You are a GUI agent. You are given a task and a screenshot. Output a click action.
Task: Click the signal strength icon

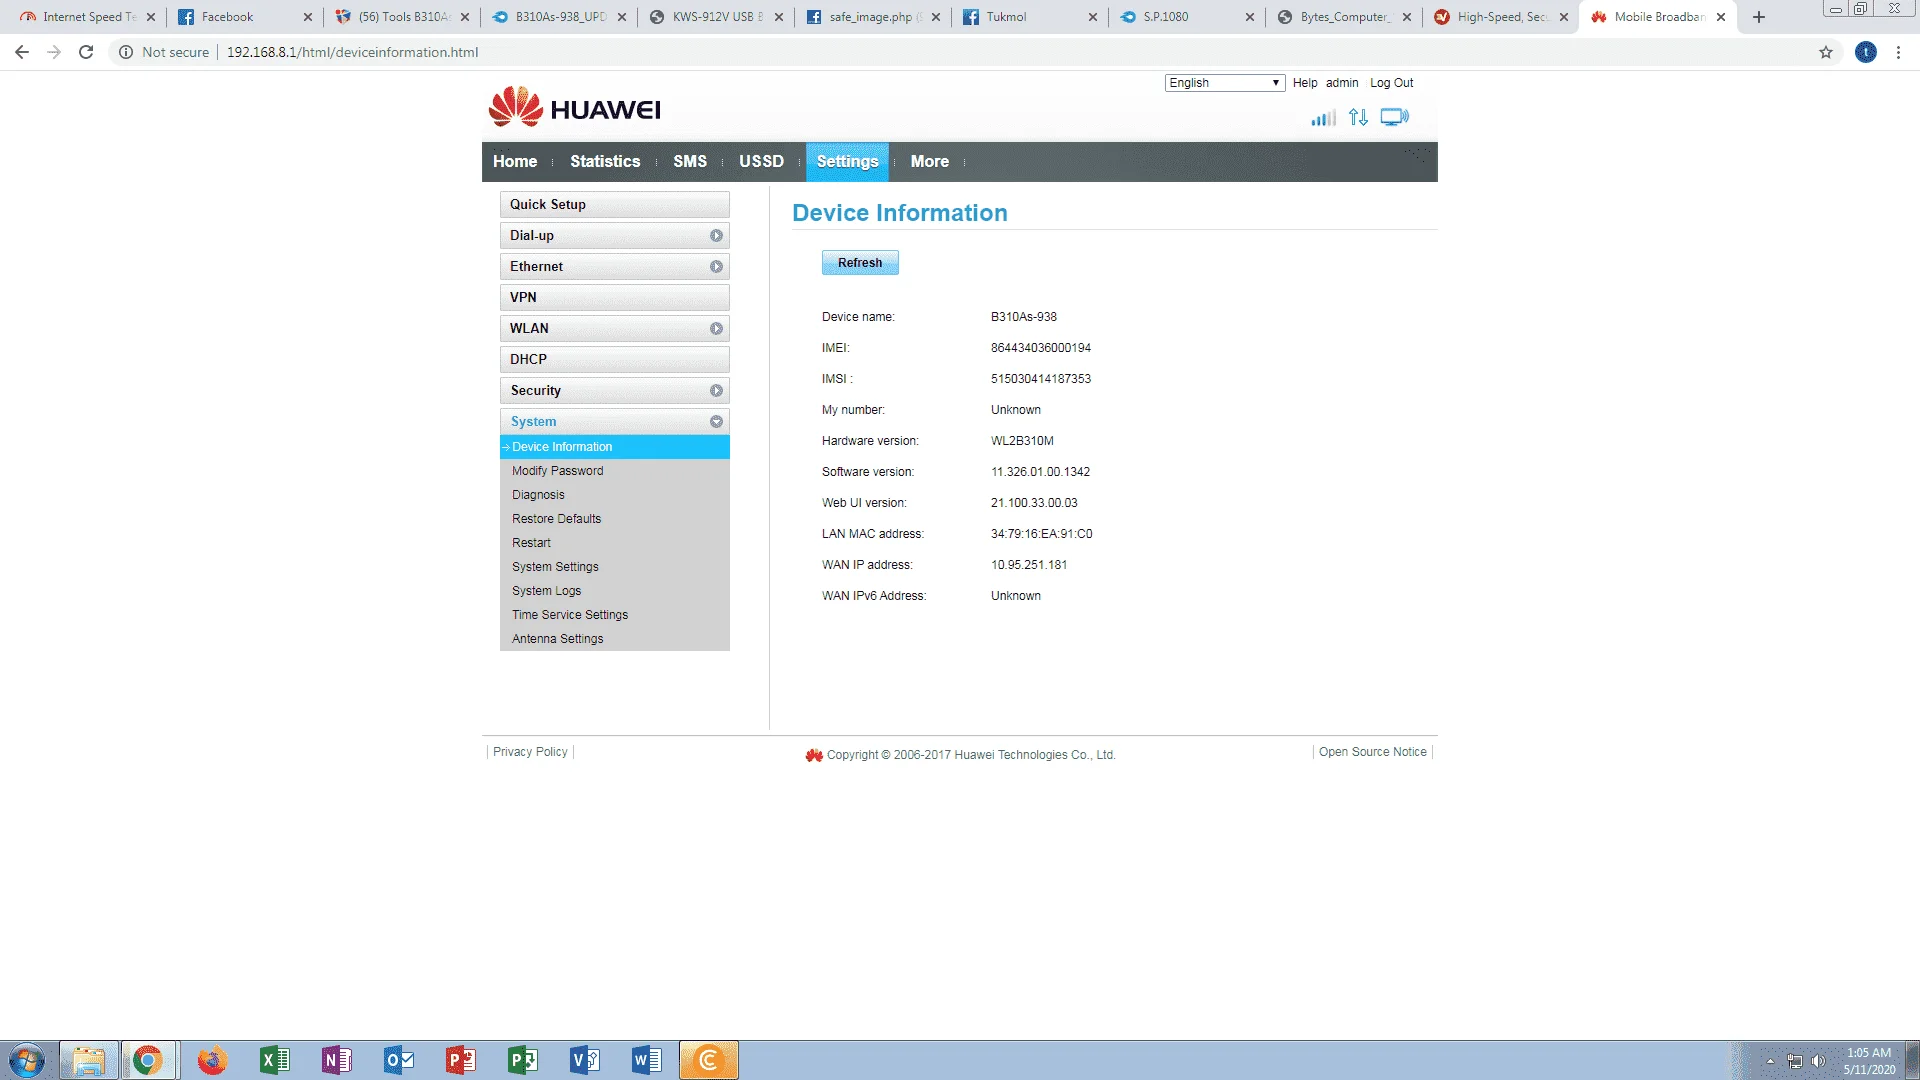pyautogui.click(x=1323, y=118)
